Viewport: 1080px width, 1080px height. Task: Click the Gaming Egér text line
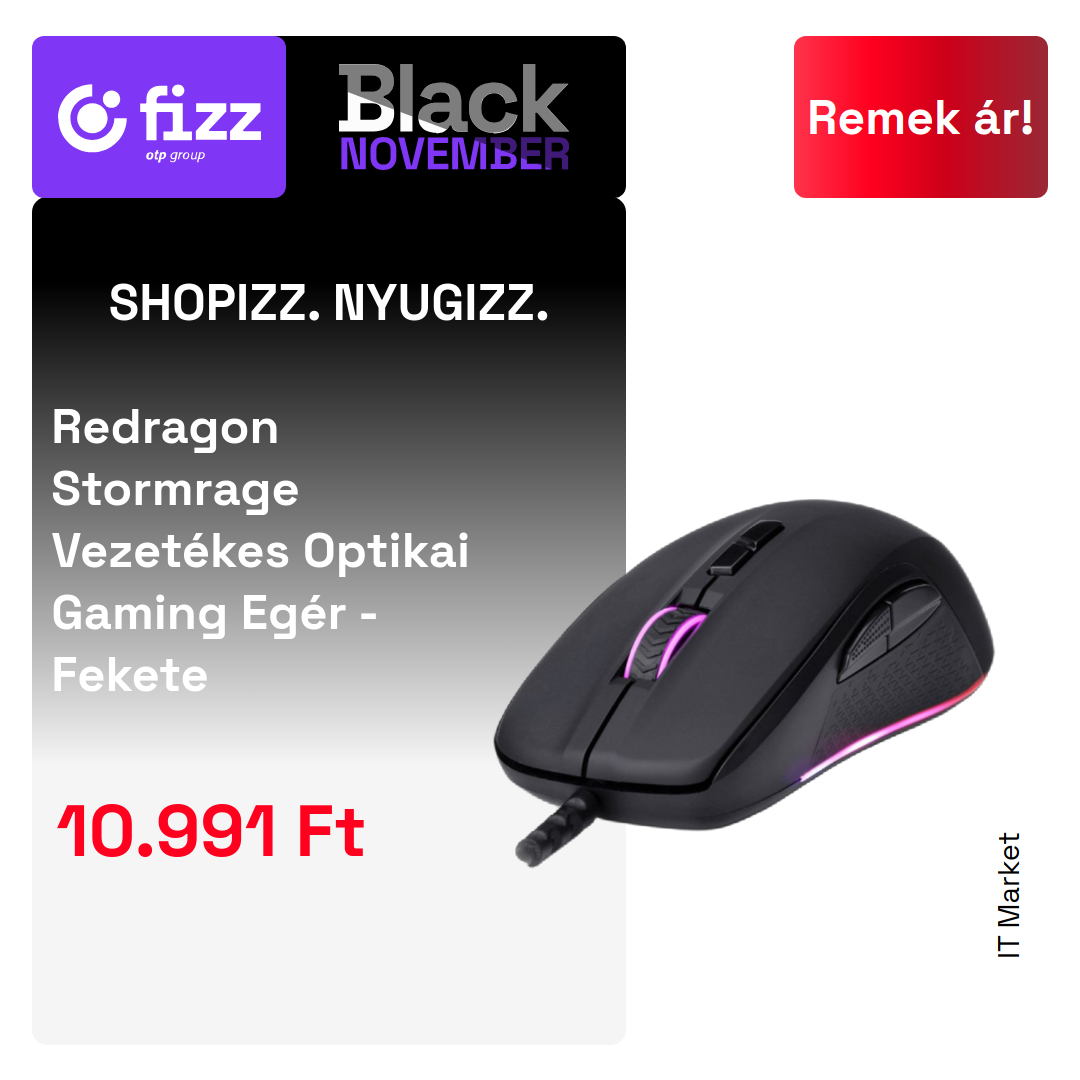click(214, 614)
